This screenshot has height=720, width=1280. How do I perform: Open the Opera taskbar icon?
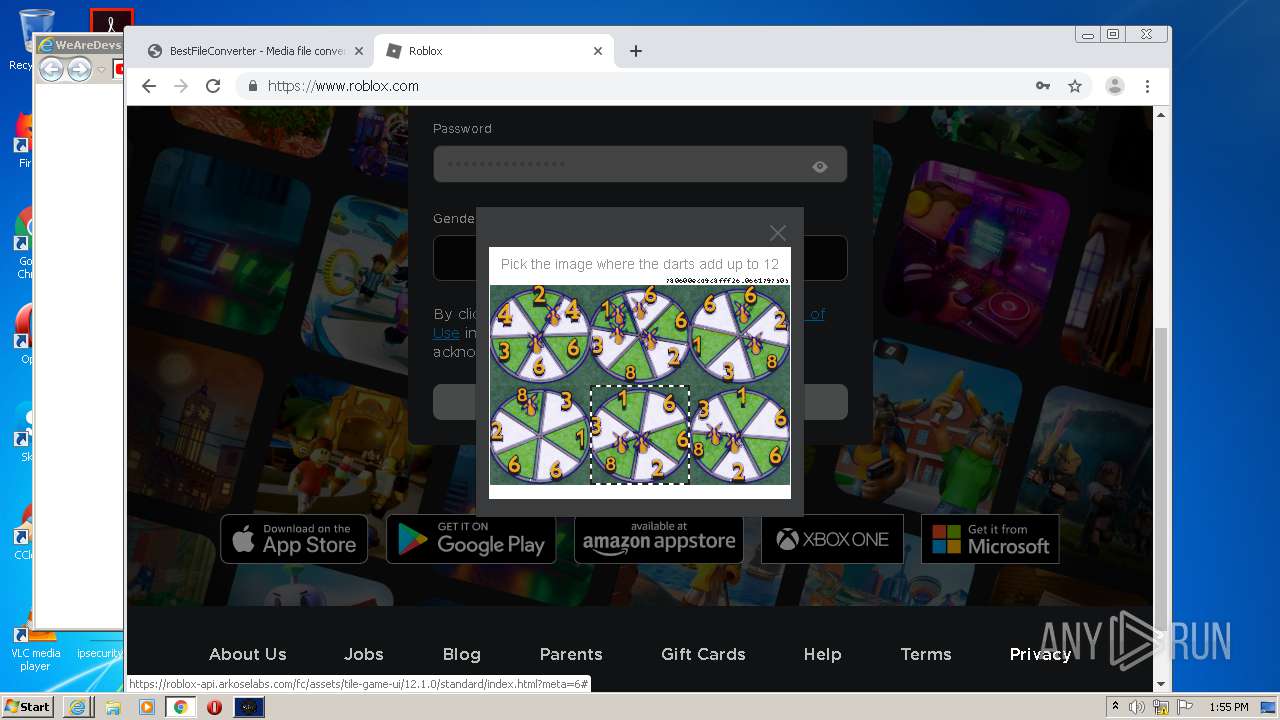(214, 707)
